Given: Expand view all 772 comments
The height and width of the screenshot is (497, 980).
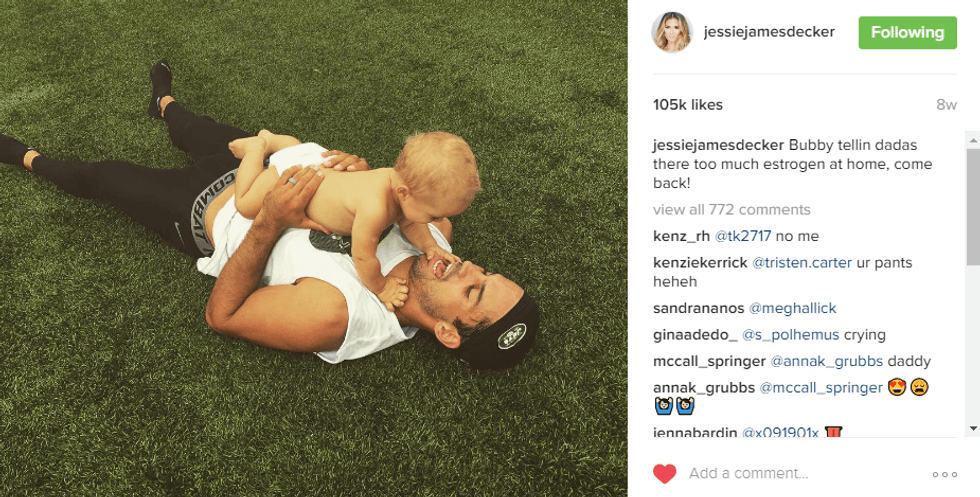Looking at the screenshot, I should [731, 209].
